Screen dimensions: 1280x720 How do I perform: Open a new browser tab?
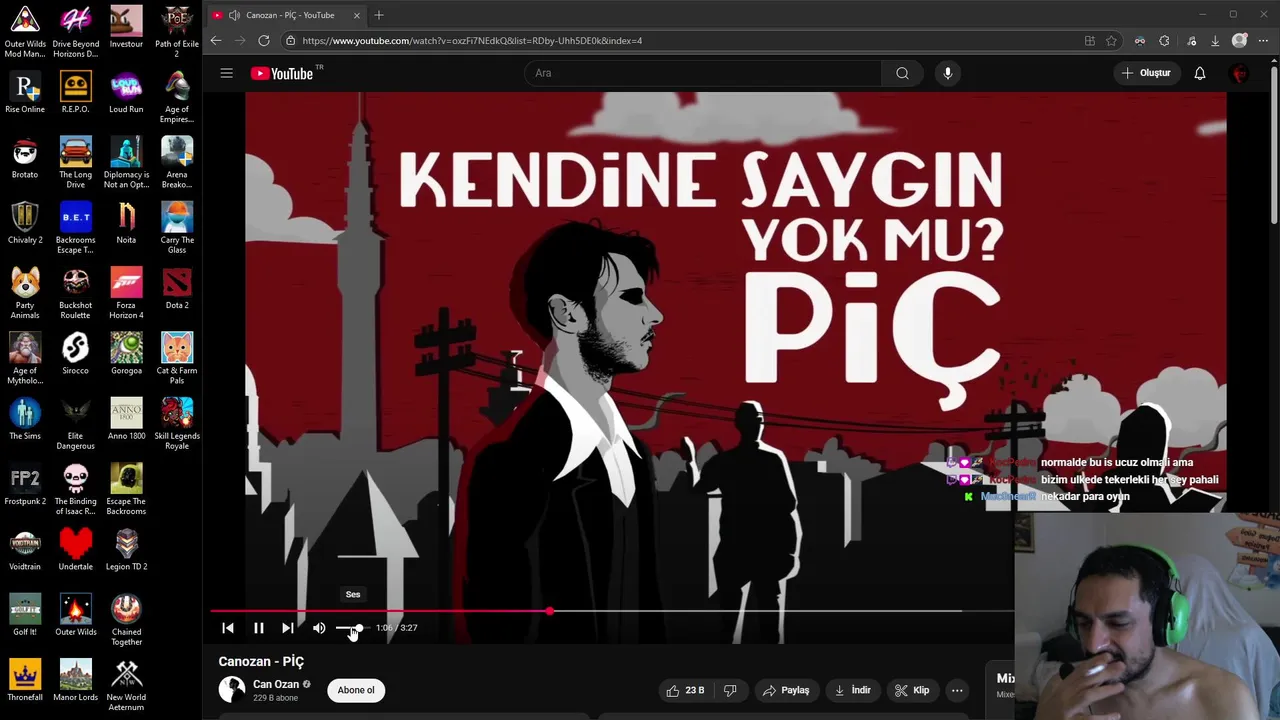(379, 15)
